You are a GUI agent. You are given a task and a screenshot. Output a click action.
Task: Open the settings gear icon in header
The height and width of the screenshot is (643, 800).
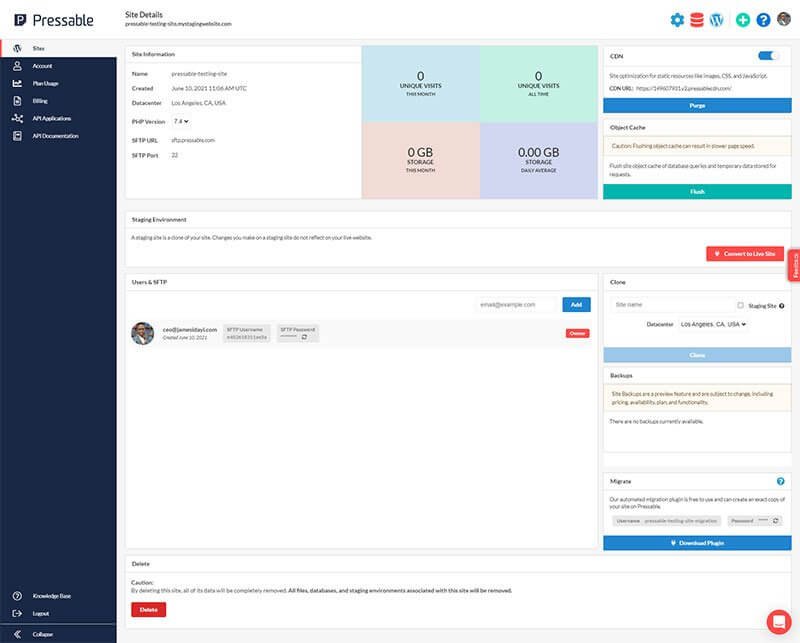(x=677, y=20)
